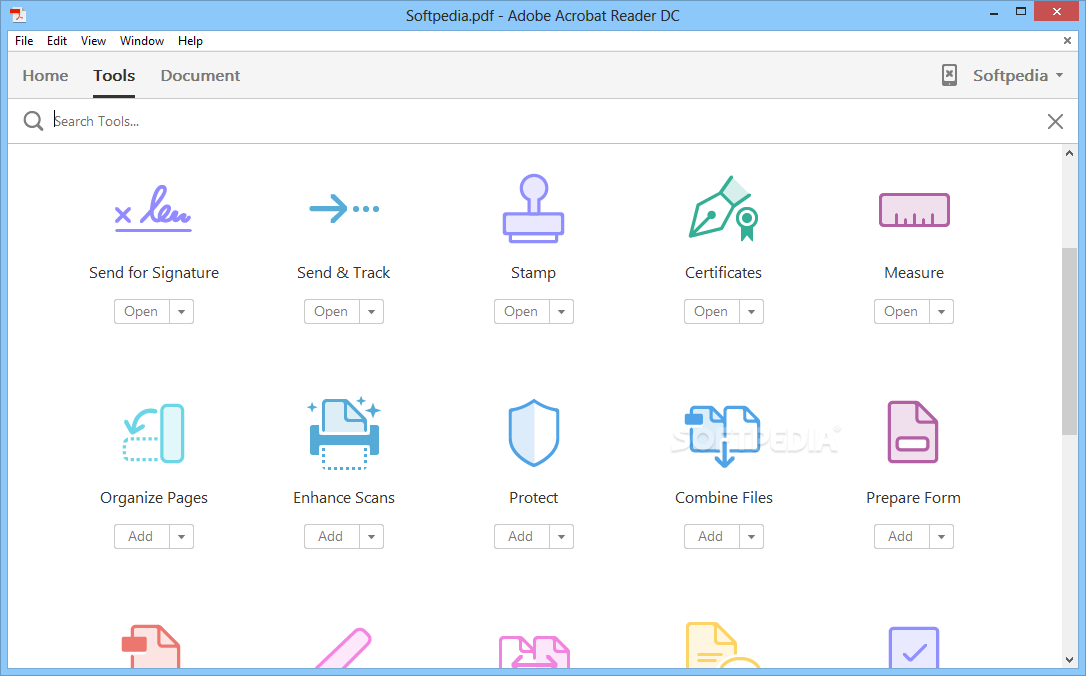Image resolution: width=1086 pixels, height=676 pixels.
Task: Click the search magnifier icon
Action: coord(33,121)
